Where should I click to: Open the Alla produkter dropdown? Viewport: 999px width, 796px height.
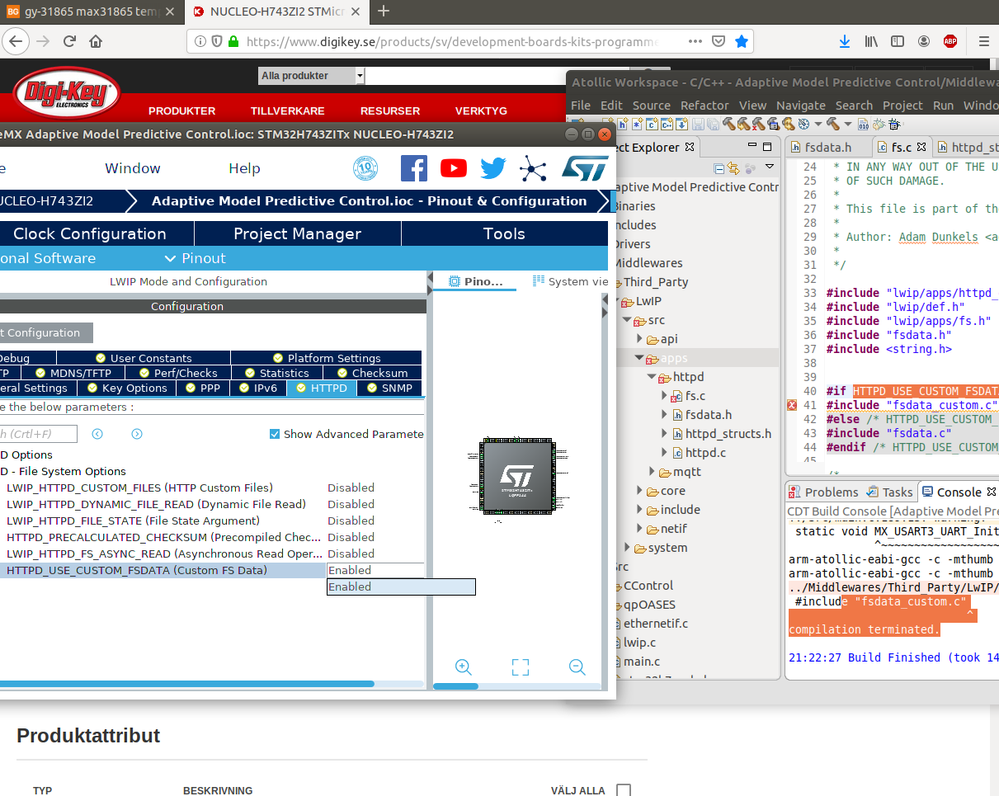tap(311, 76)
